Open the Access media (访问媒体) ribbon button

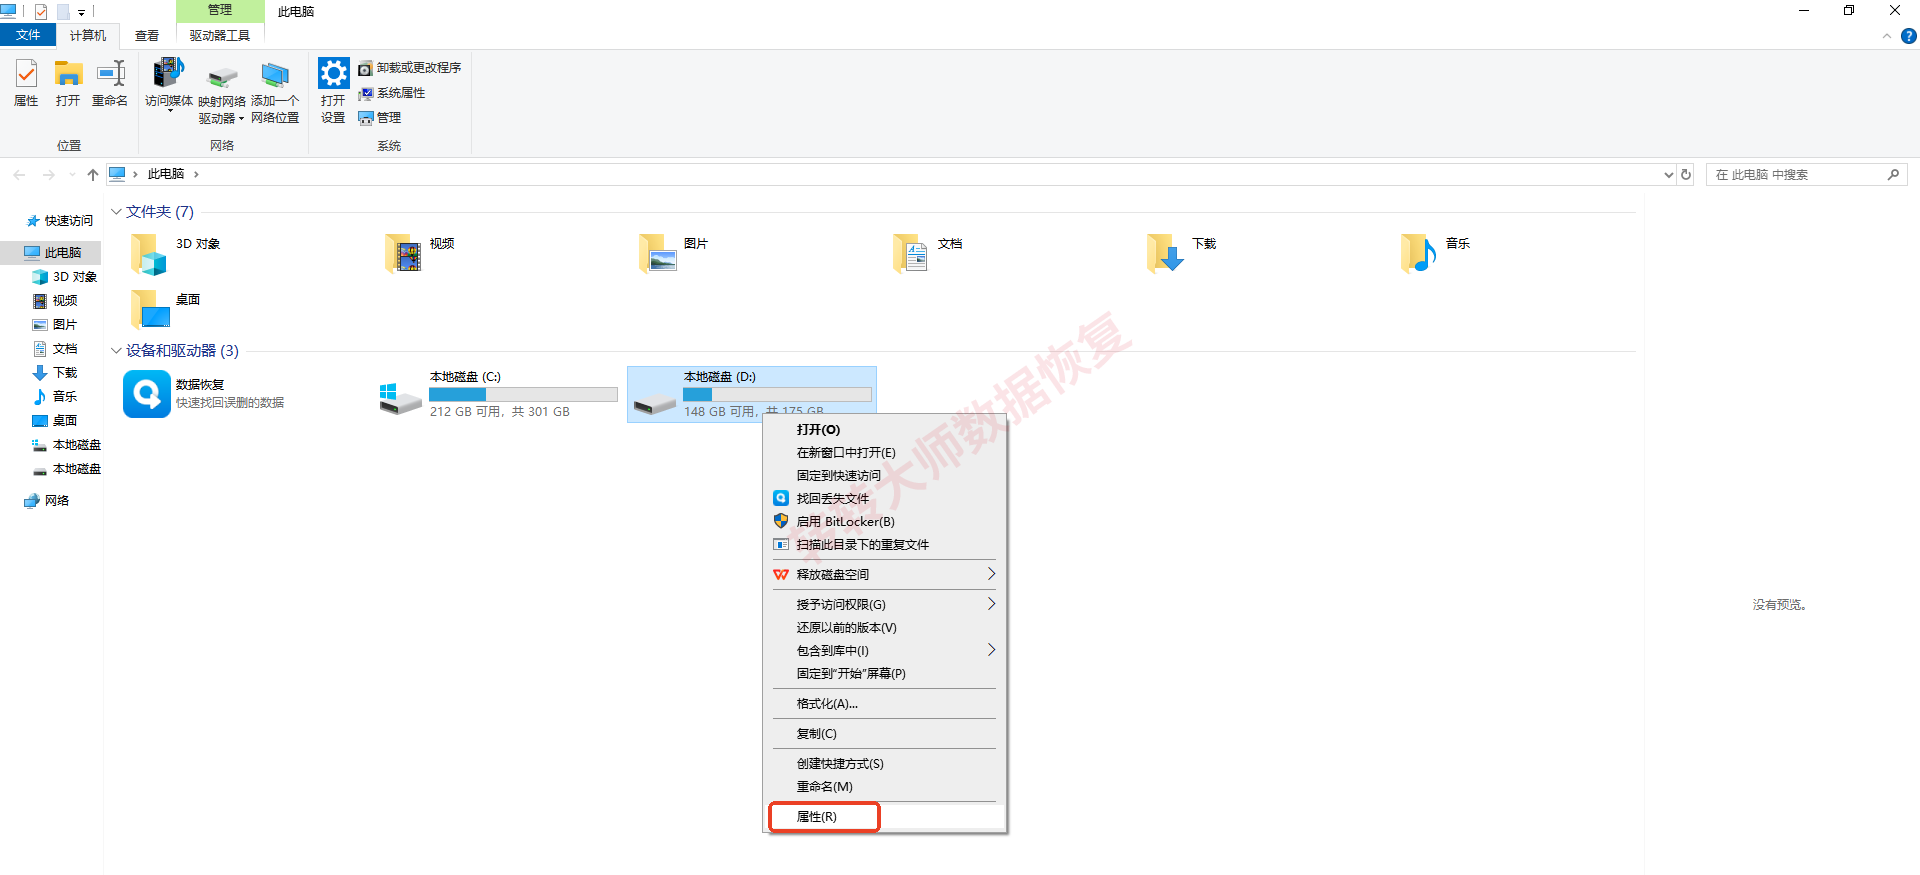pos(169,85)
